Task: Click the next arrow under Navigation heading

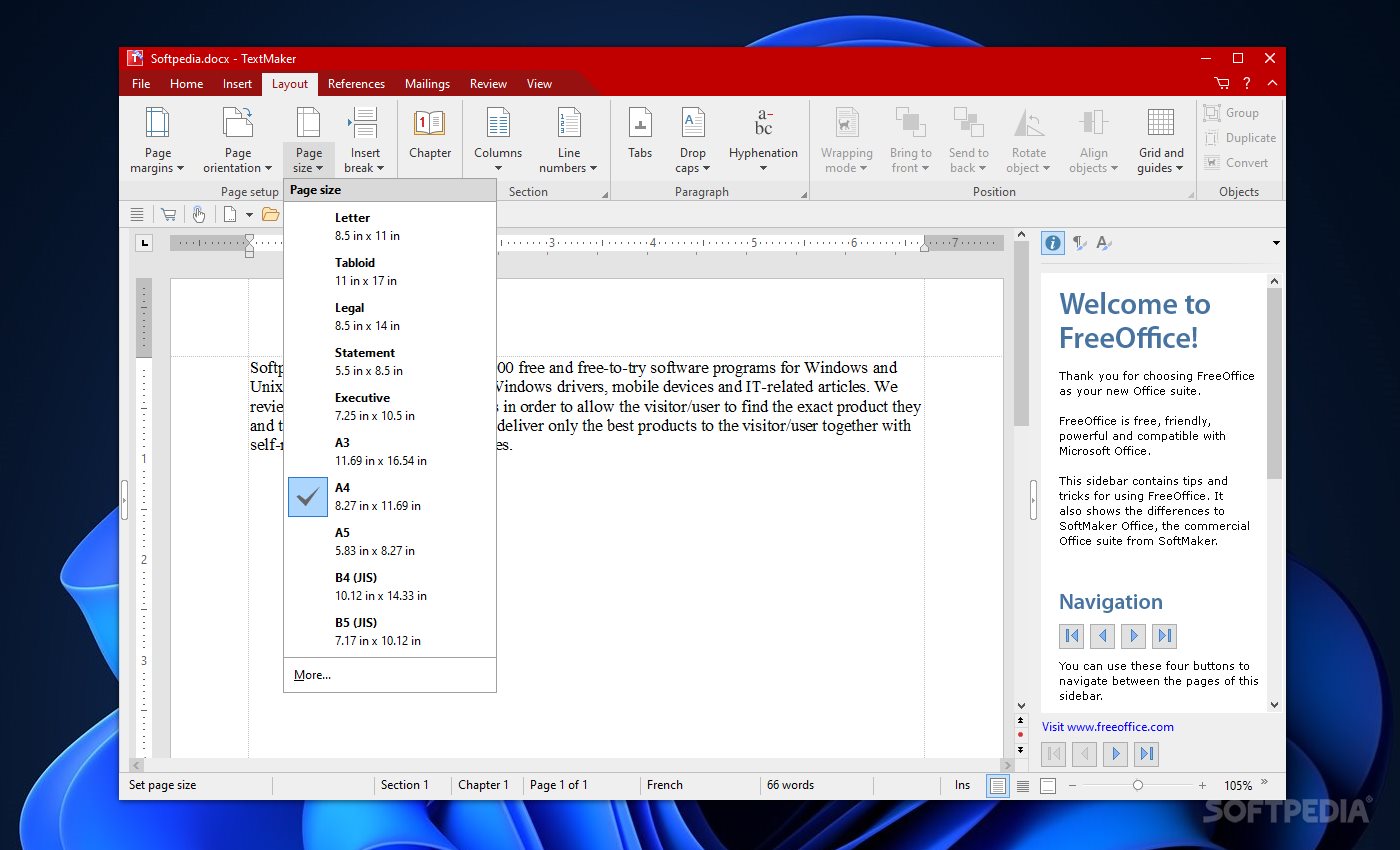Action: 1133,635
